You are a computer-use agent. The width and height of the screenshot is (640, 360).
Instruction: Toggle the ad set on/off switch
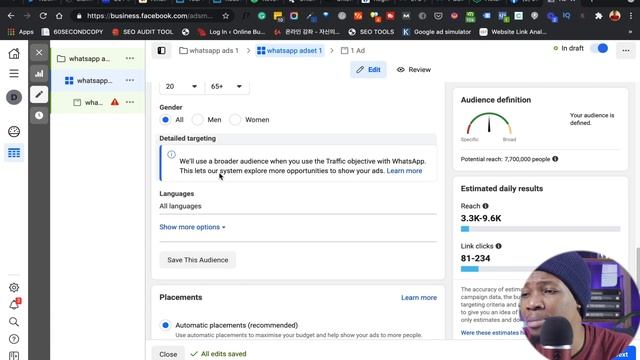pos(599,49)
